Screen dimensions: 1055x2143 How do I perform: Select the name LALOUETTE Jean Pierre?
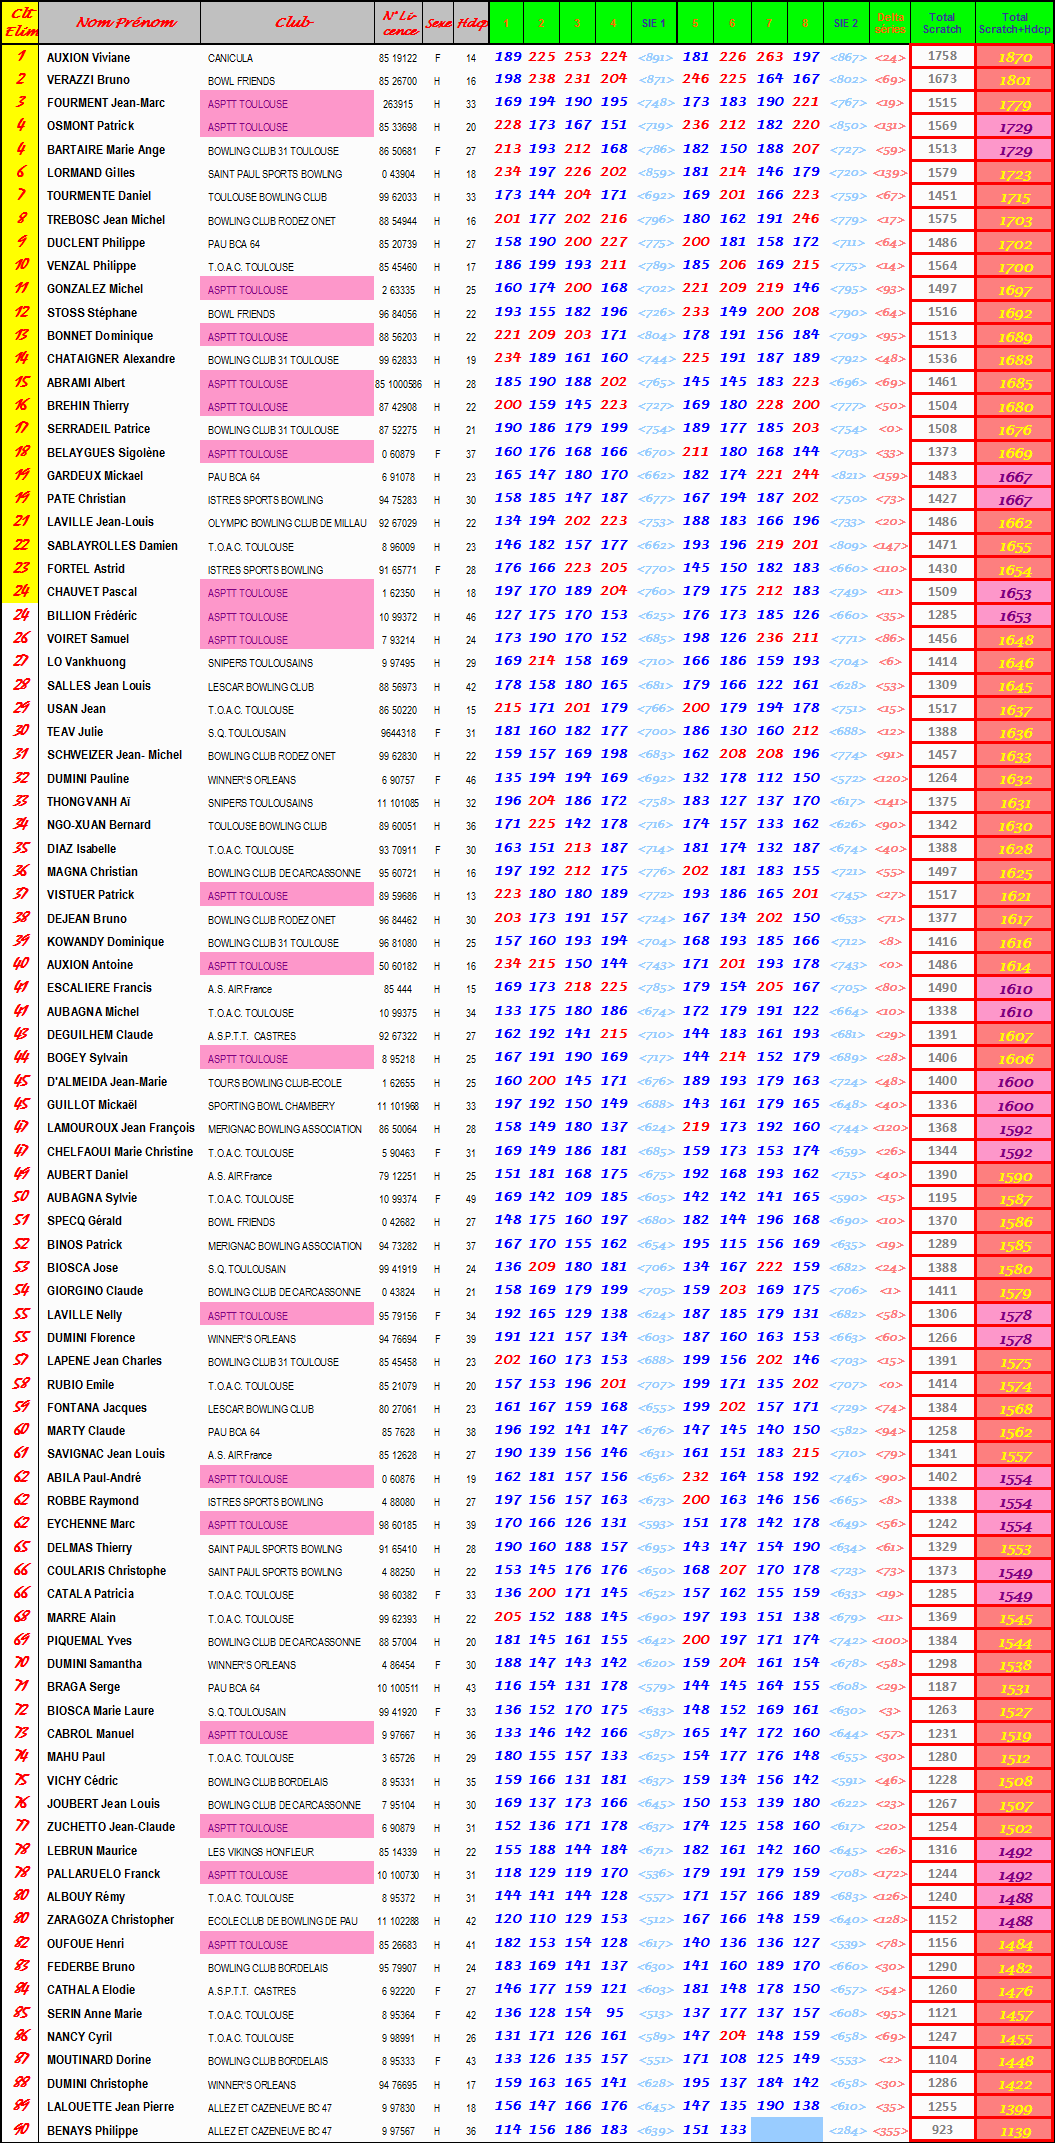110,2107
